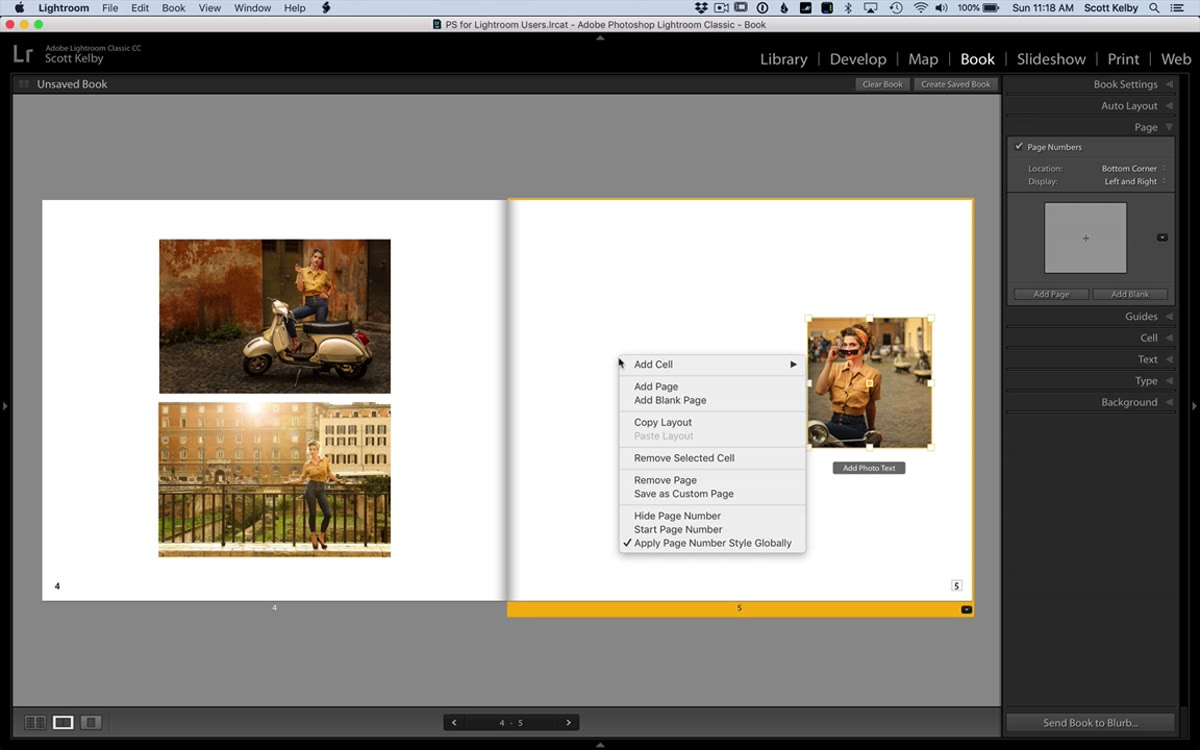
Task: Click the Clear Book button
Action: tap(882, 84)
